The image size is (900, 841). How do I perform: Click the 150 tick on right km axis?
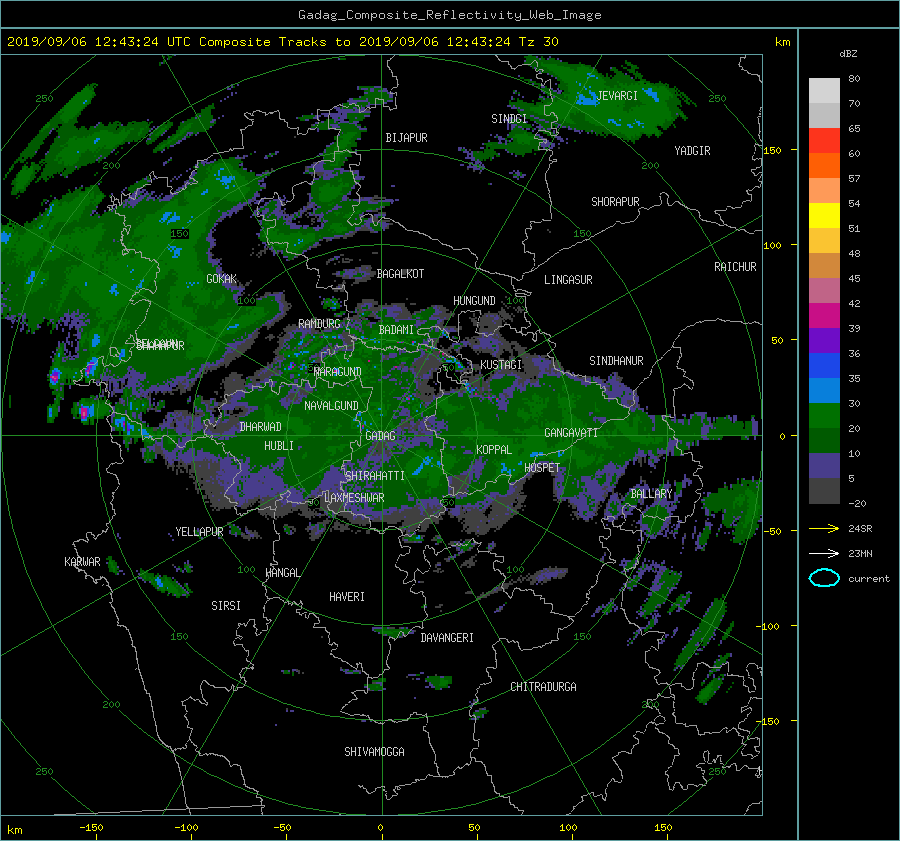(772, 150)
